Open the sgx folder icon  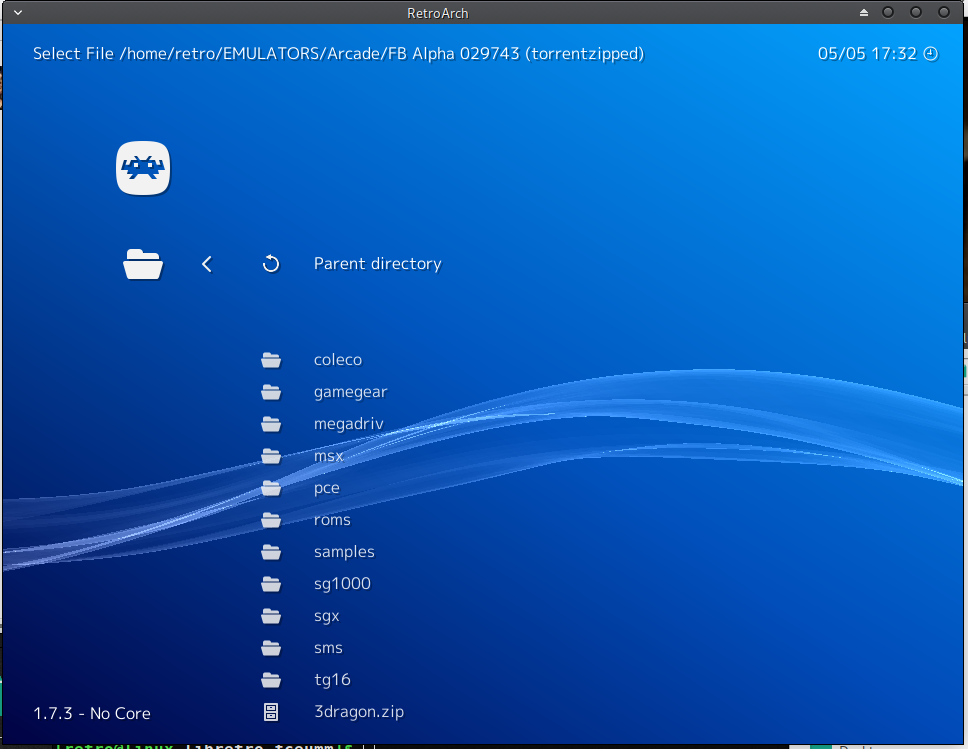pos(271,616)
